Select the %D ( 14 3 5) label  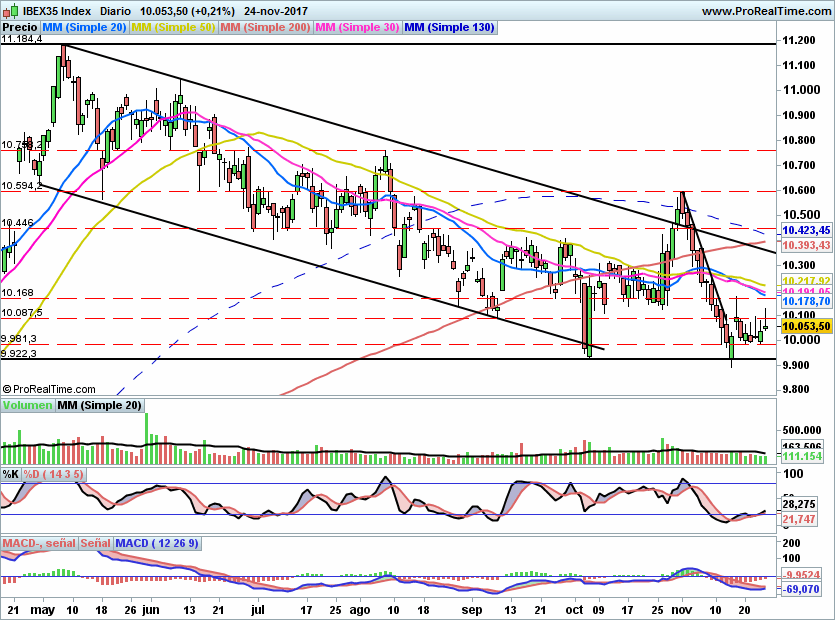coord(53,474)
